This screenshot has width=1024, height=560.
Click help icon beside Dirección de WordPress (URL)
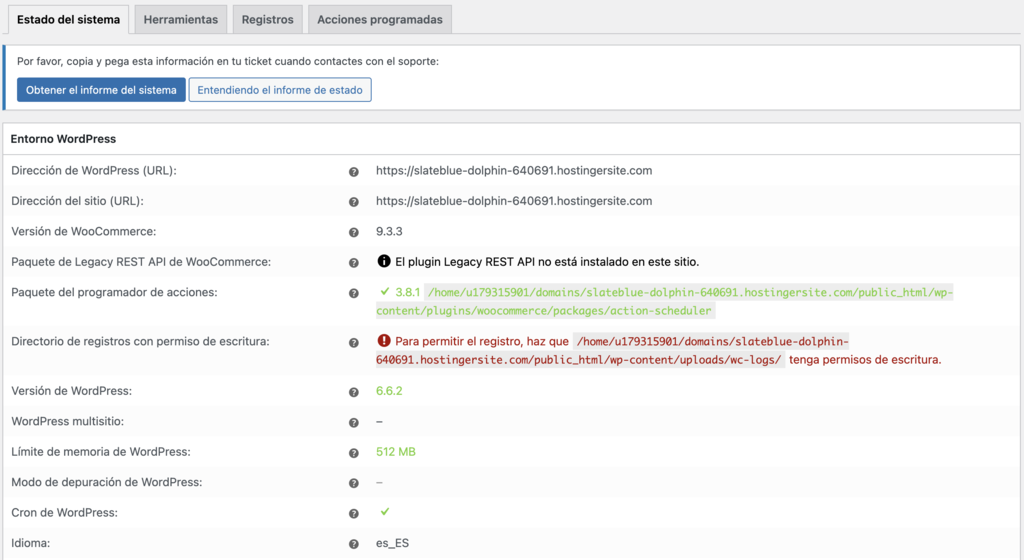[353, 172]
